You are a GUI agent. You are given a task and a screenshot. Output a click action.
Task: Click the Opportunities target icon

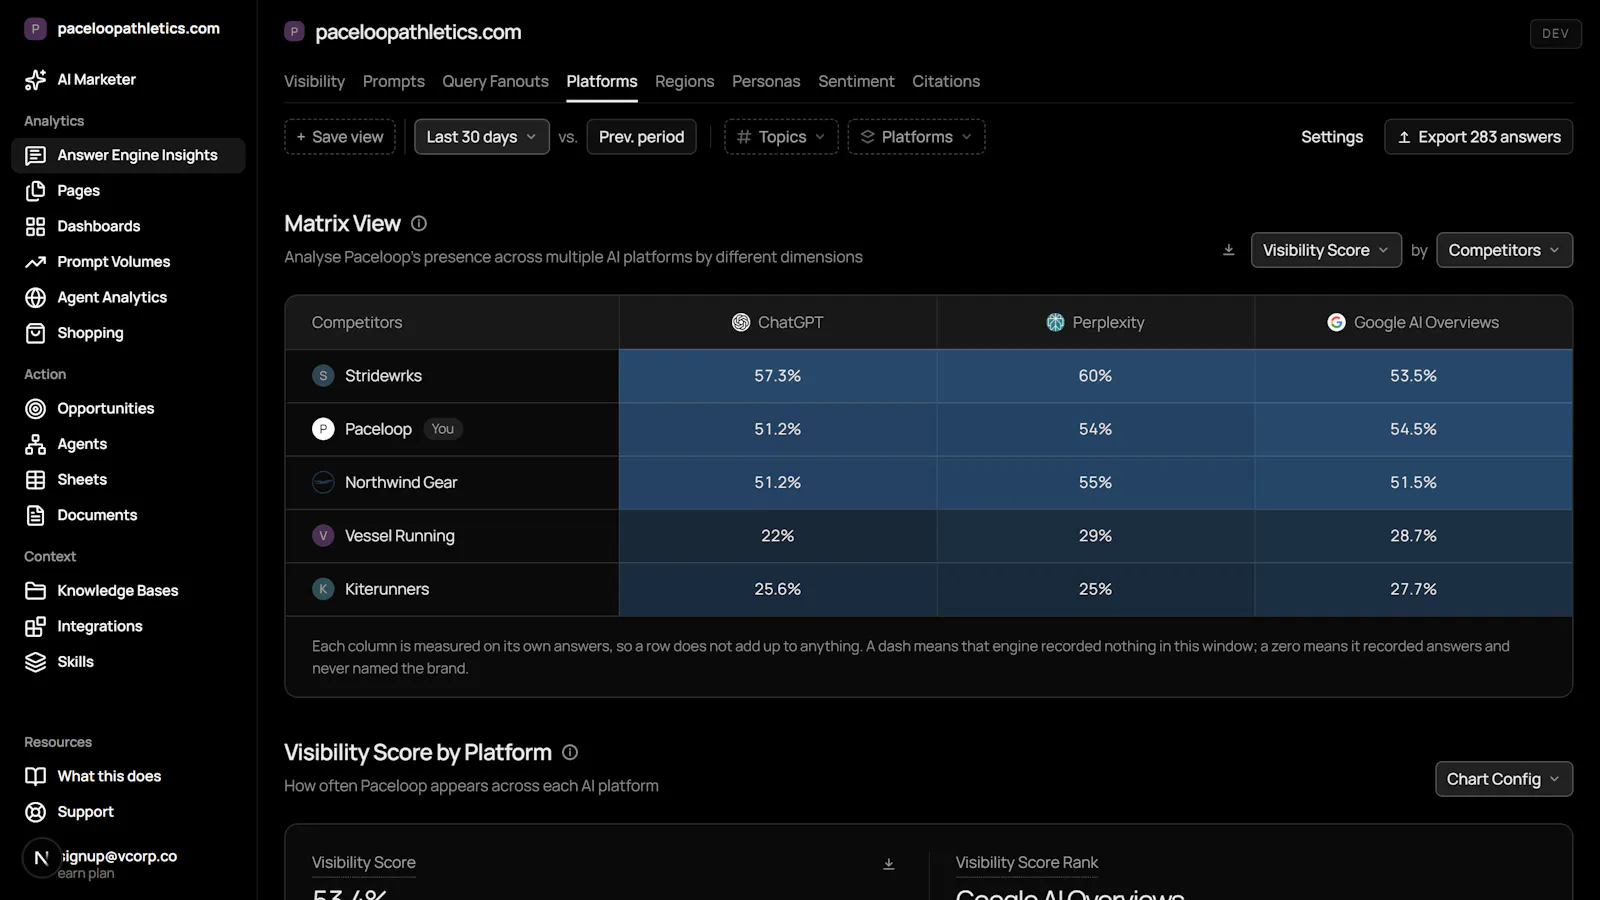(36, 408)
